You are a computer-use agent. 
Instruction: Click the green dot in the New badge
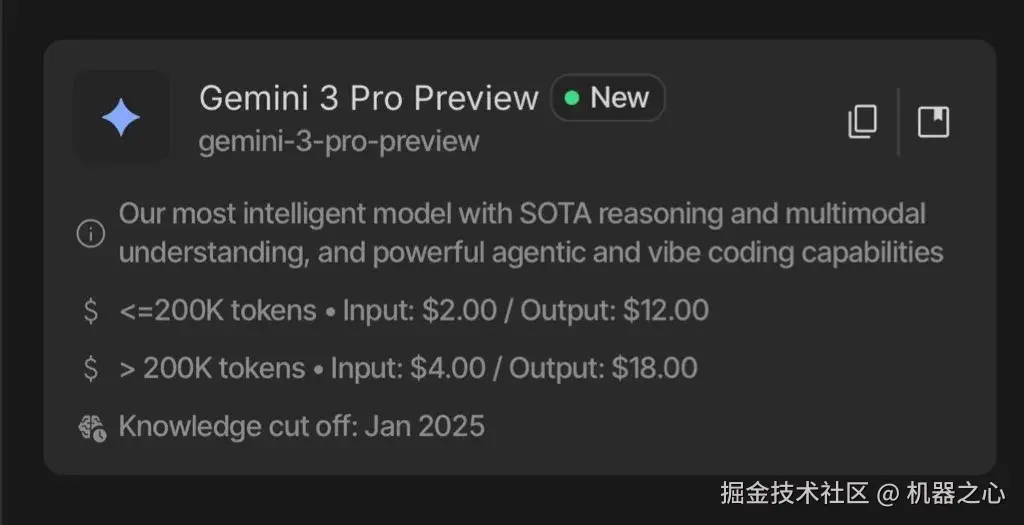[572, 98]
